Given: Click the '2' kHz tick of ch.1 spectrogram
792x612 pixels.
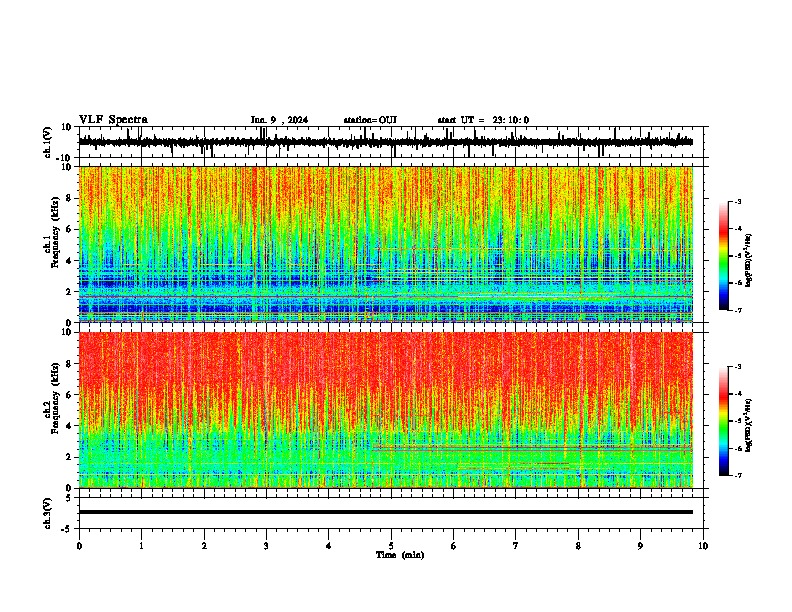Looking at the screenshot, I should (x=69, y=292).
